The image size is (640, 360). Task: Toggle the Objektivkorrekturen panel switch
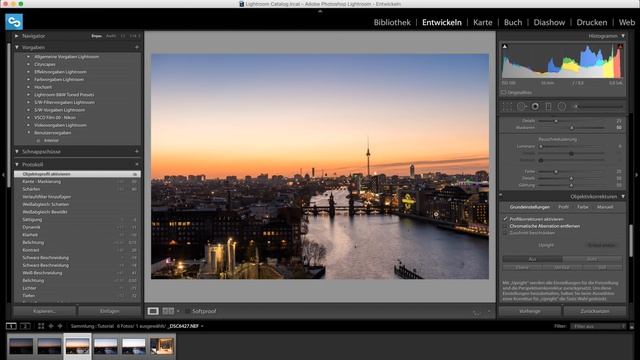coord(501,196)
